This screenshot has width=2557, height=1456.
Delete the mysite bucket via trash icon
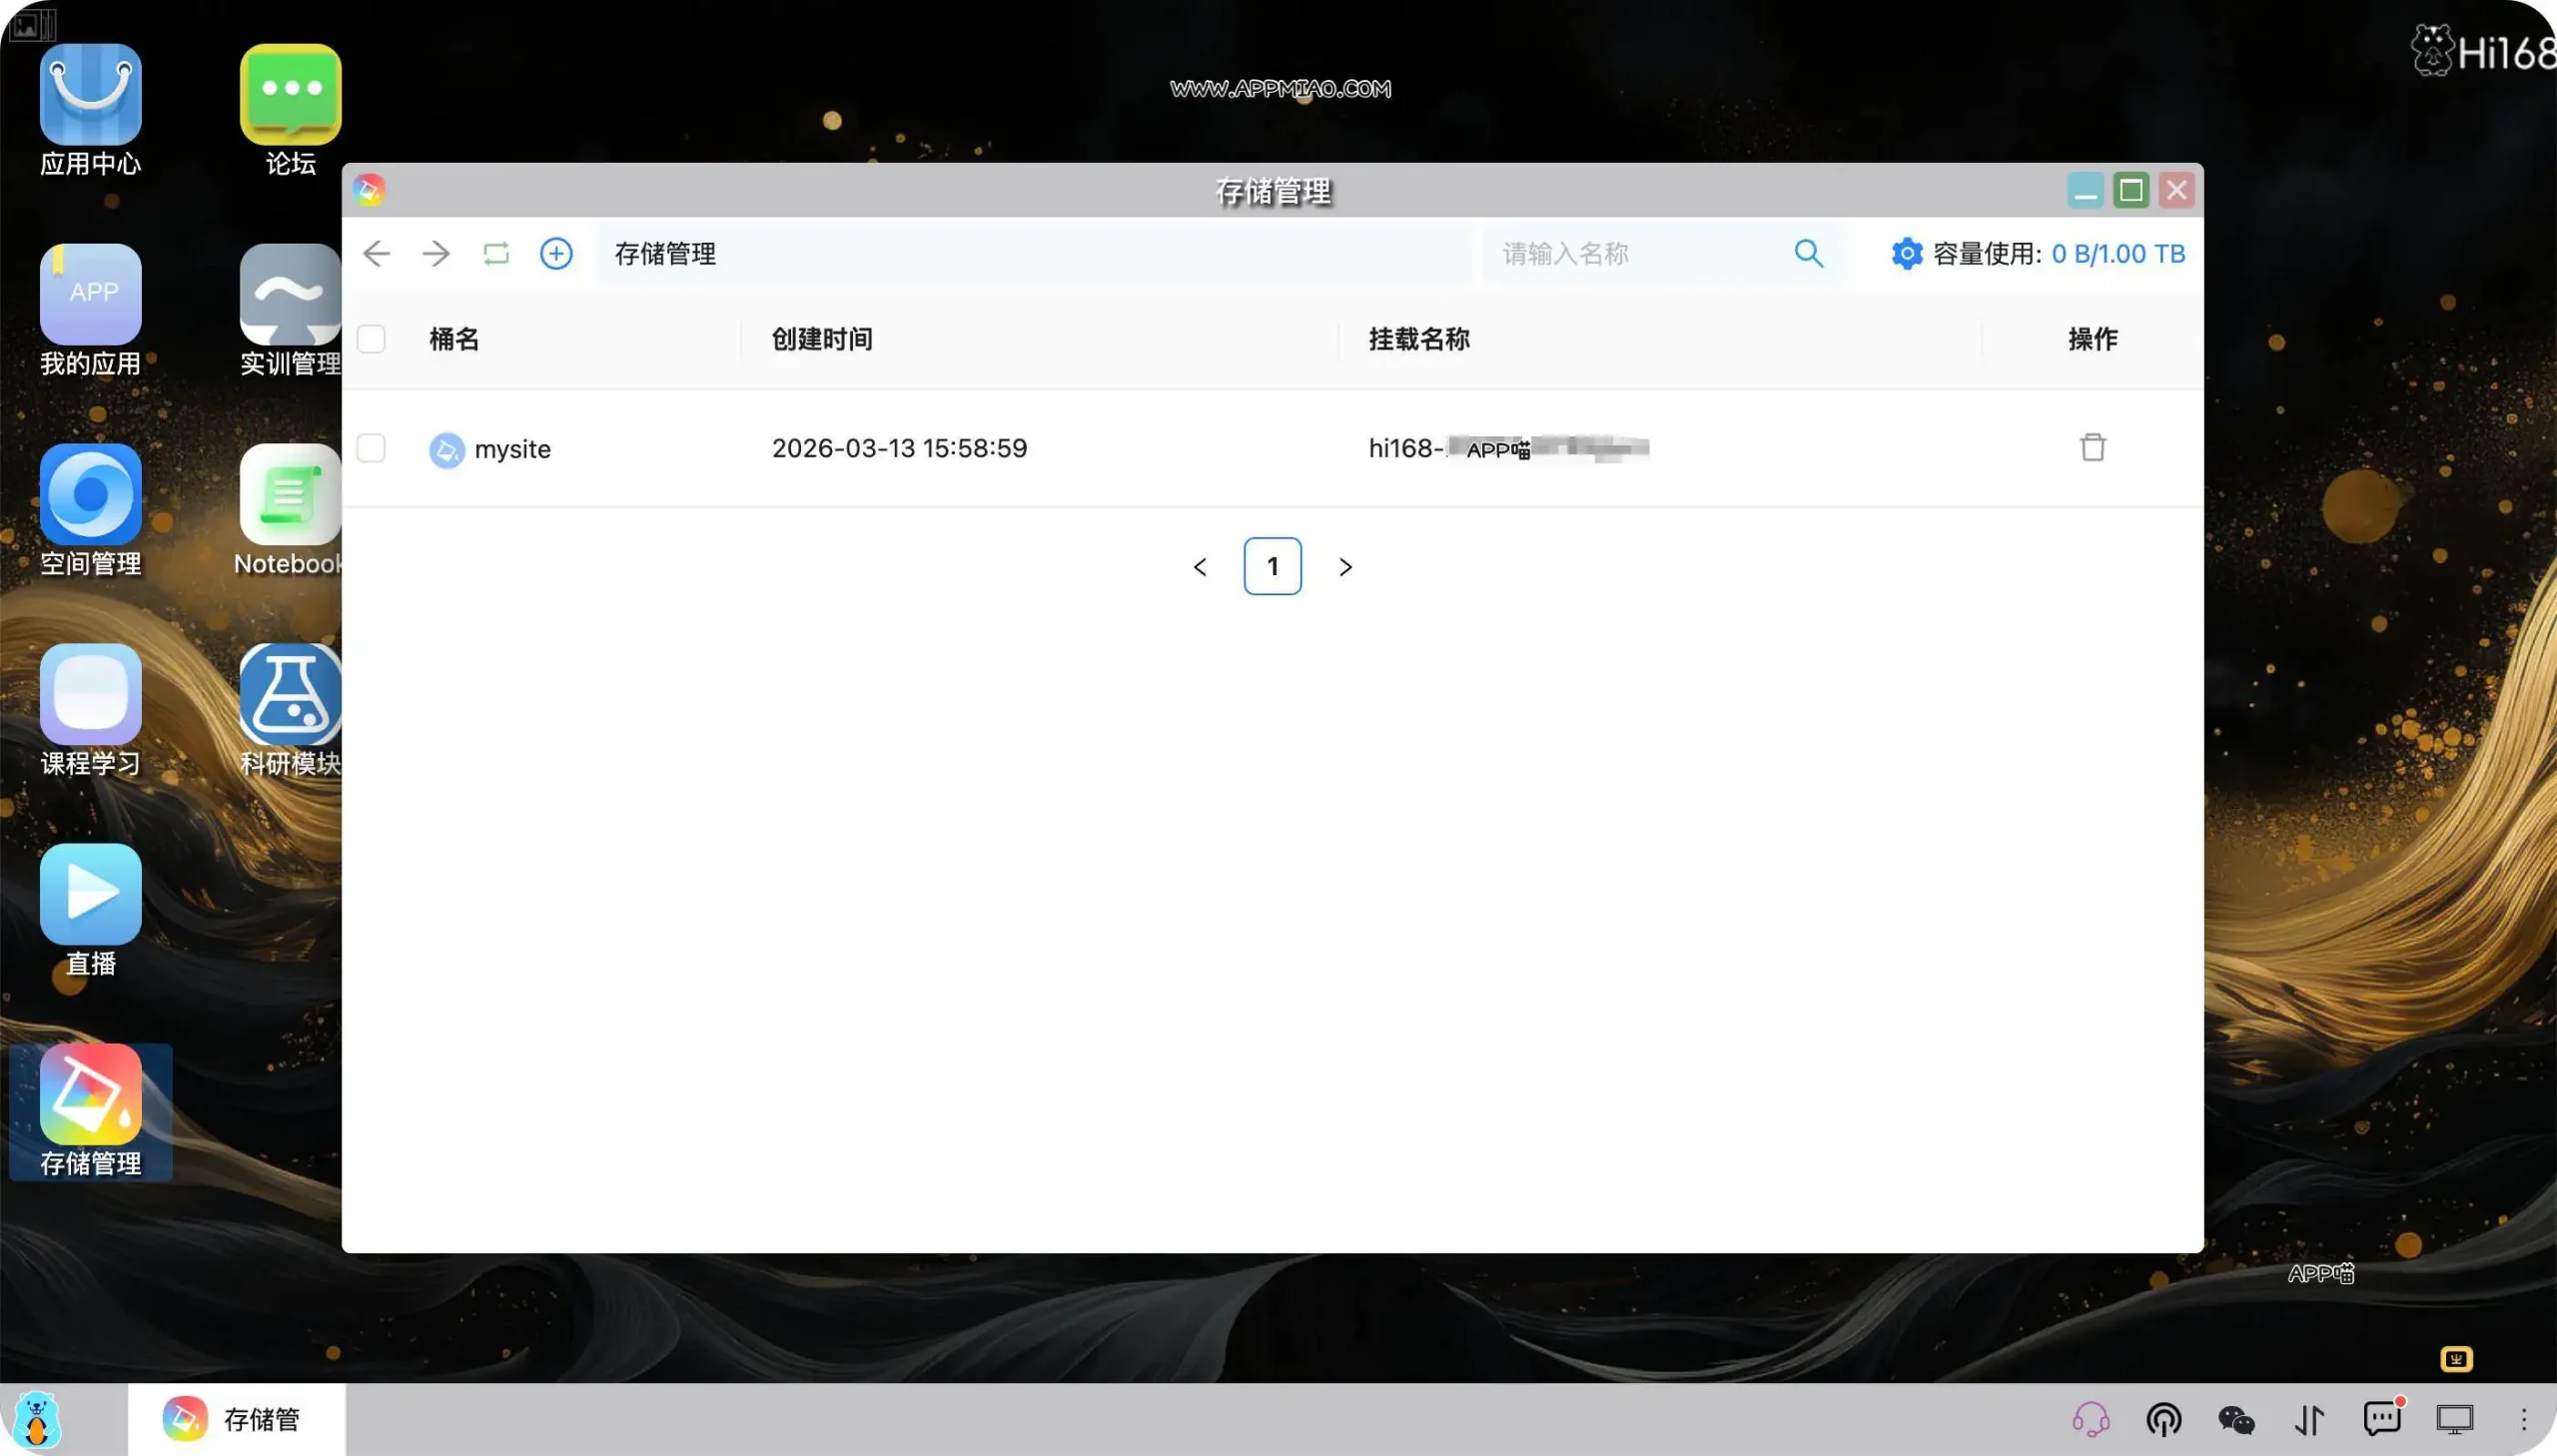coord(2092,448)
